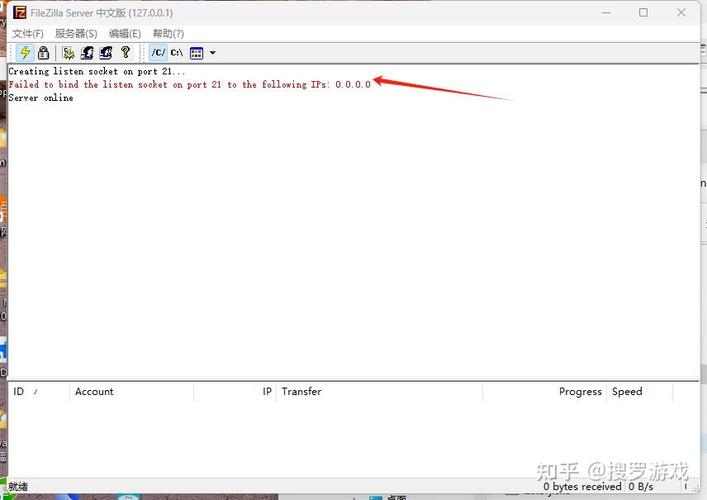Open the 帮助(?) menu
This screenshot has width=707, height=500.
pos(168,33)
